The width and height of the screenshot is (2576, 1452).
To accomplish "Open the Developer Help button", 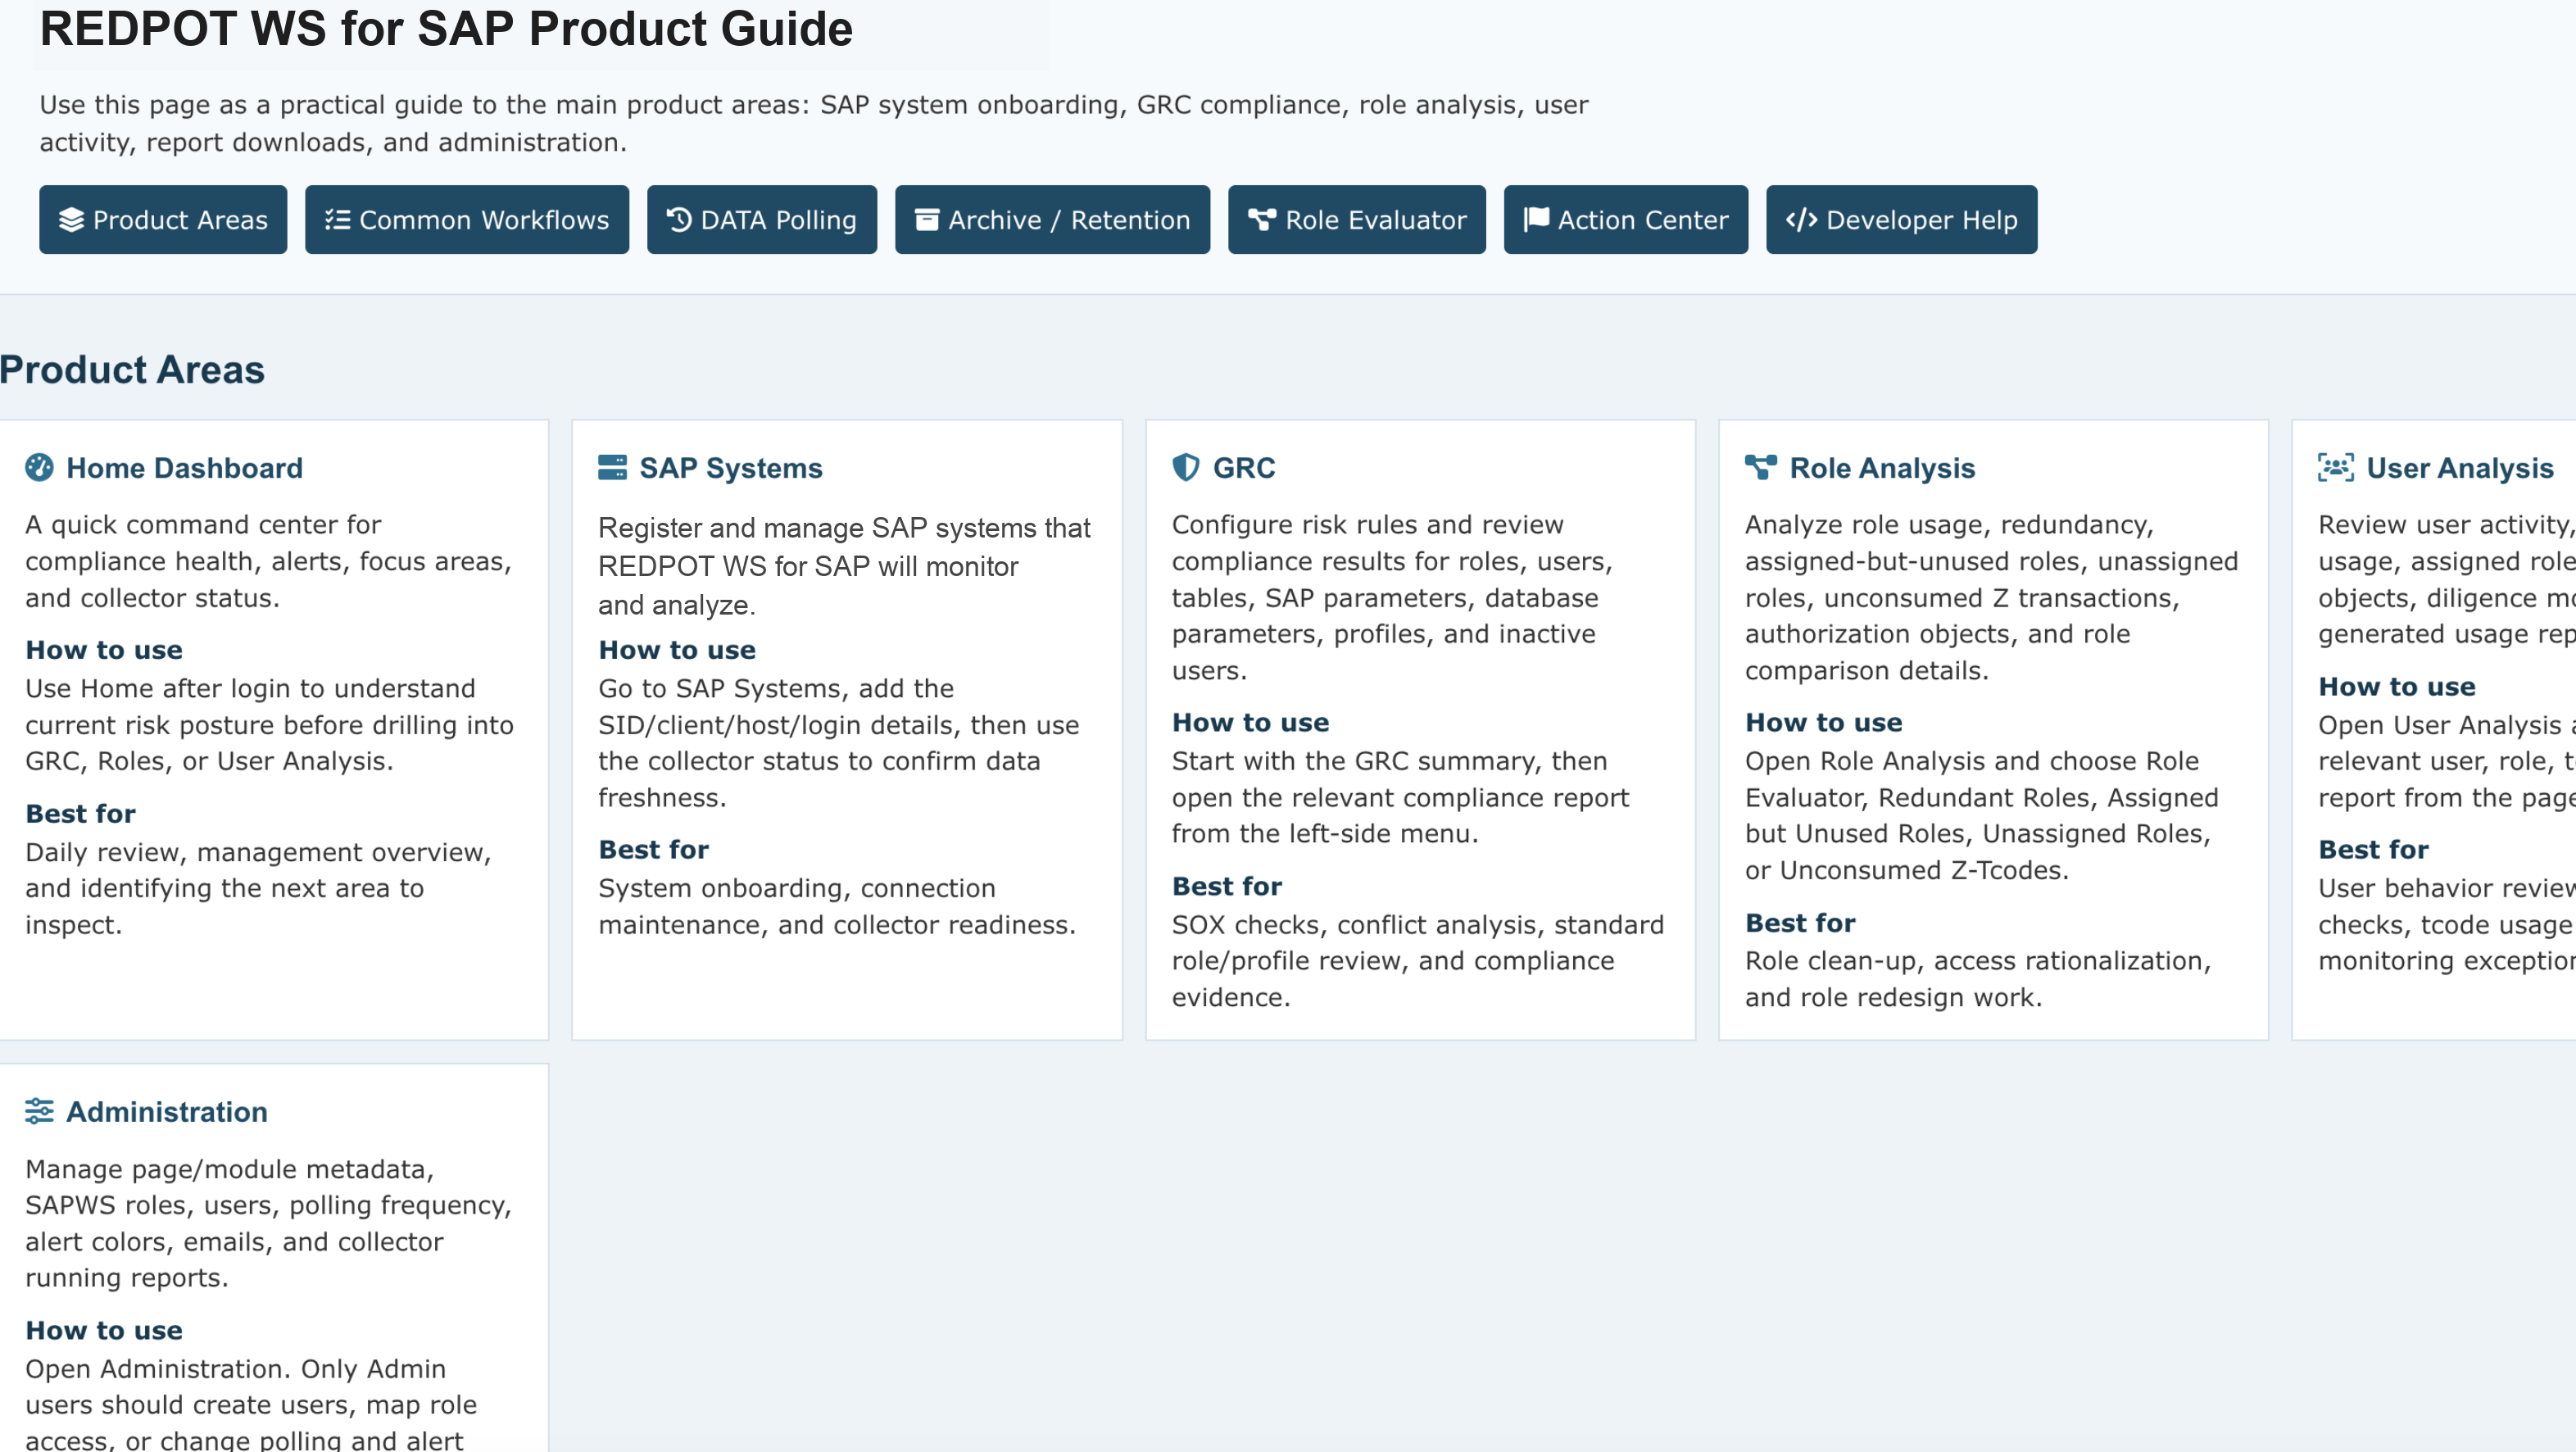I will pyautogui.click(x=1901, y=220).
